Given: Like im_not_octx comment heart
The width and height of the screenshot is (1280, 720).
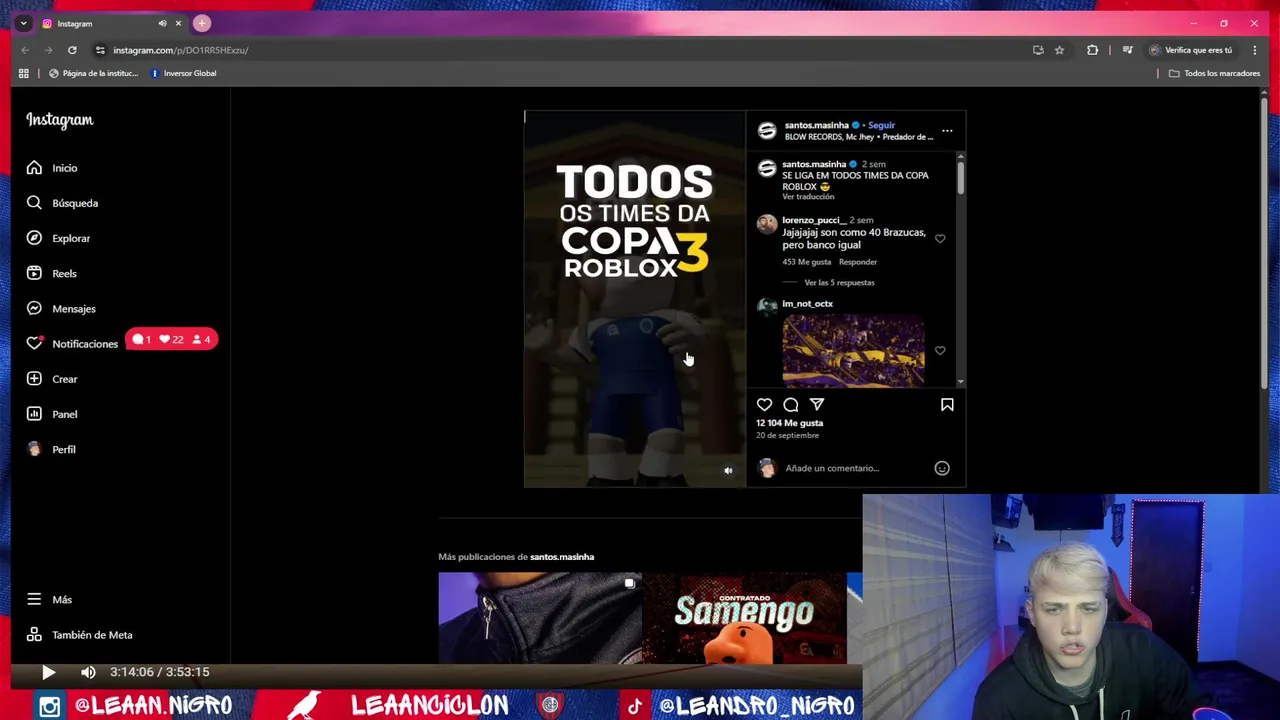Looking at the screenshot, I should [x=940, y=351].
